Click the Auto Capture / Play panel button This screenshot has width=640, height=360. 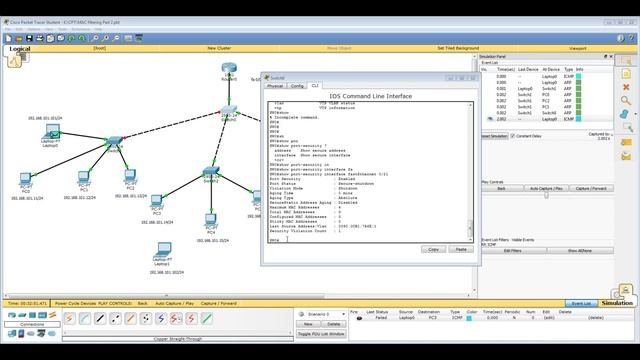coord(546,189)
